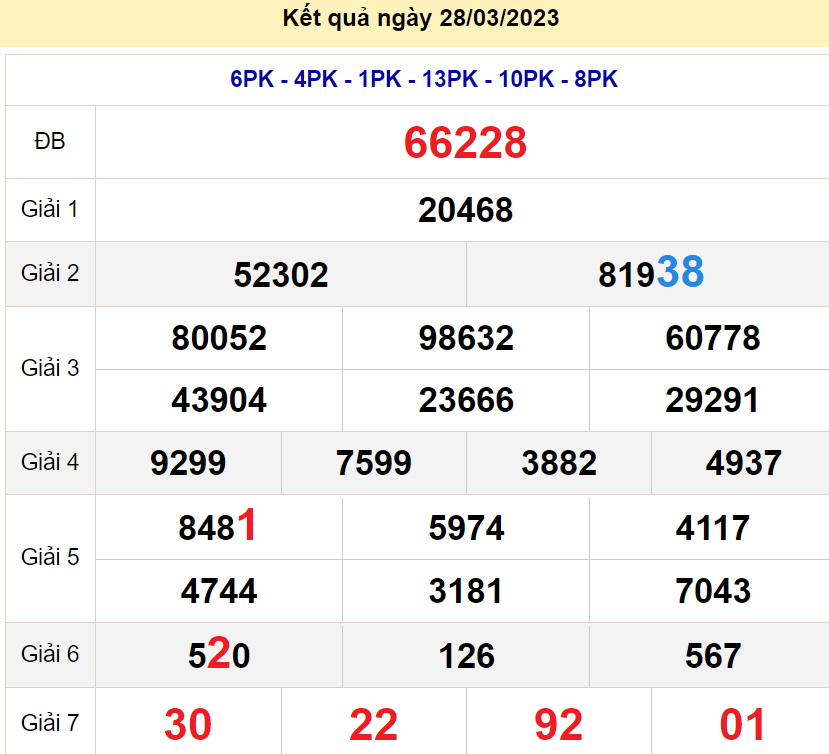Click the Giải 4 number 4937

(x=743, y=463)
